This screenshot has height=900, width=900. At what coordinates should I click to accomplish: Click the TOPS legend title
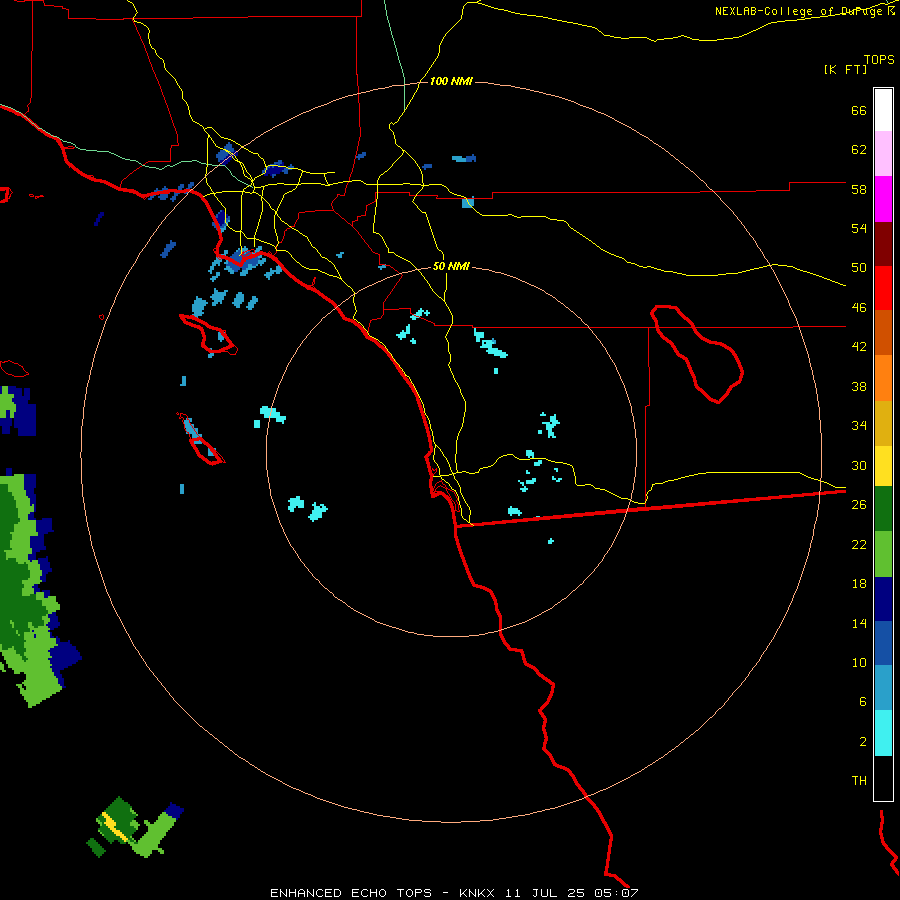(879, 60)
